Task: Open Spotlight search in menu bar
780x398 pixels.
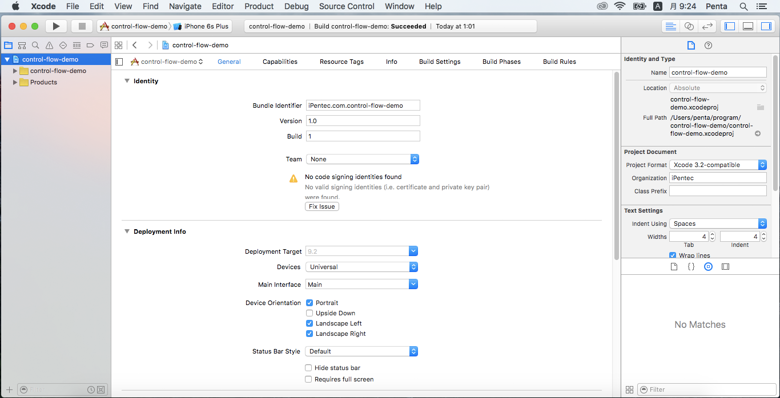Action: coord(743,6)
